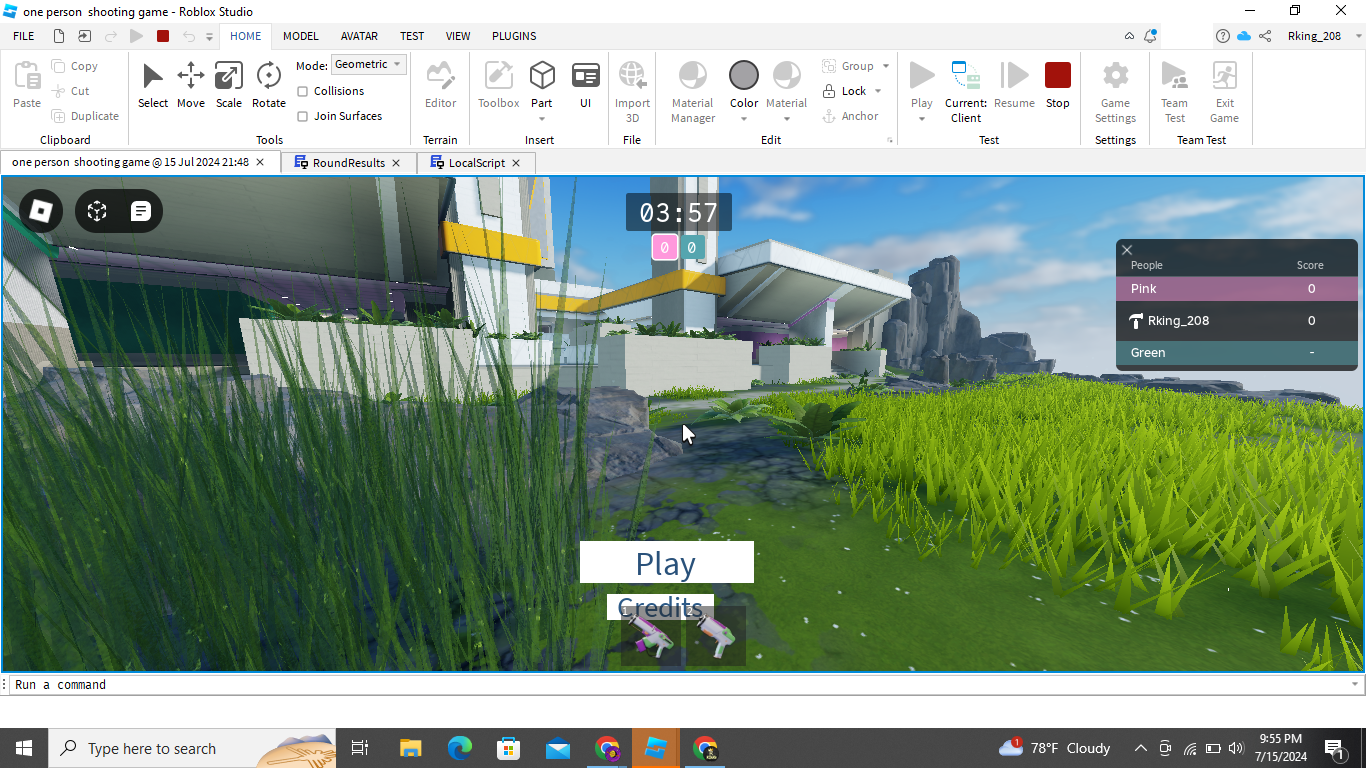1366x768 pixels.
Task: Open the LocalScript tab
Action: (477, 162)
